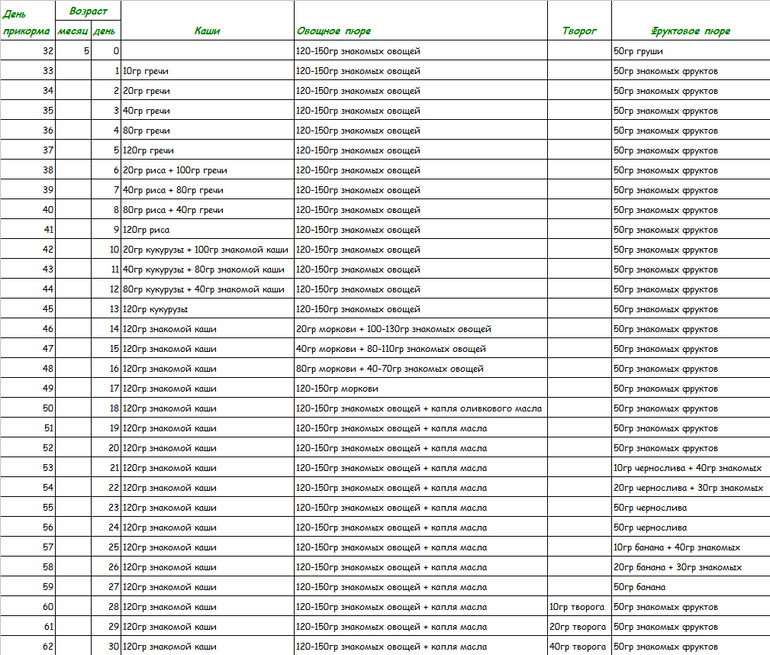Click the cell containing "50гр груши"
The width and height of the screenshot is (770, 655).
point(690,51)
